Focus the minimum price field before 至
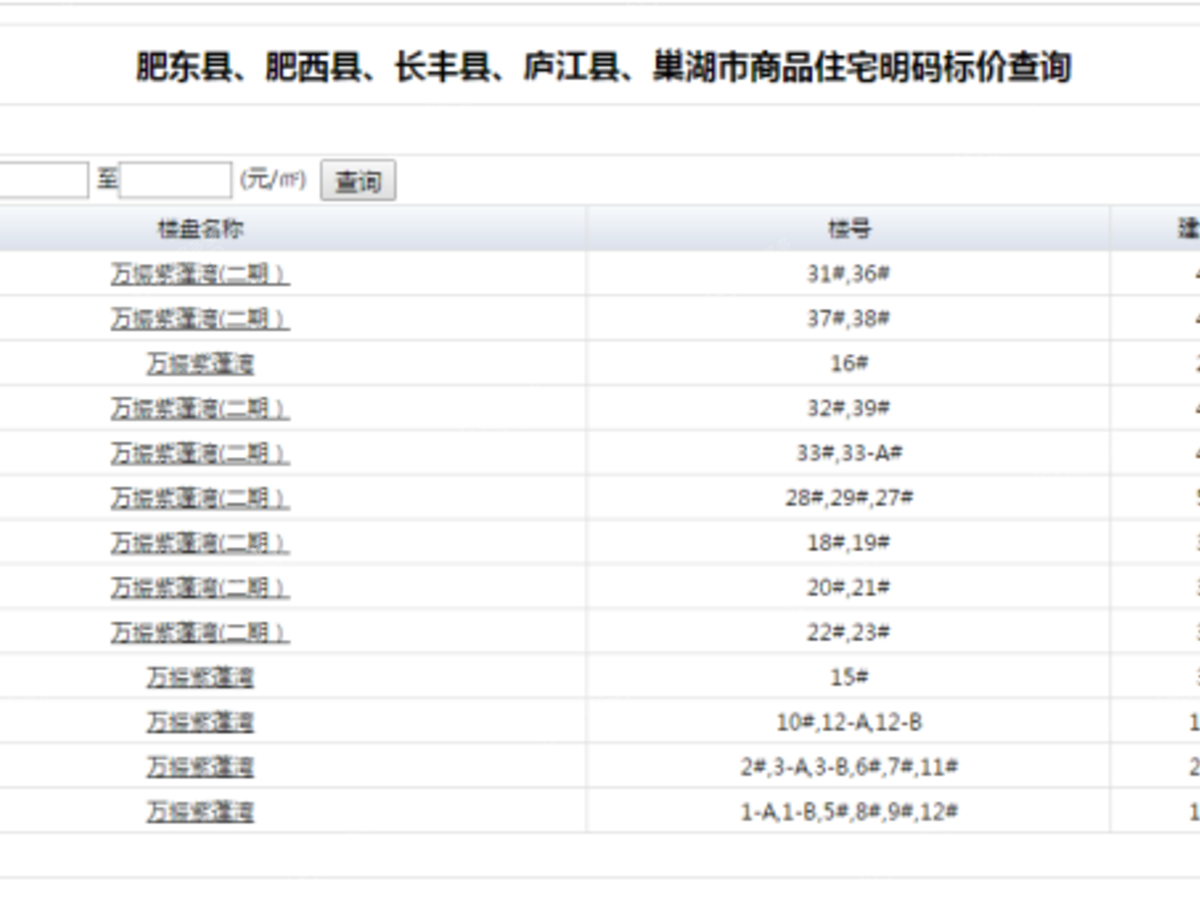 [44, 180]
